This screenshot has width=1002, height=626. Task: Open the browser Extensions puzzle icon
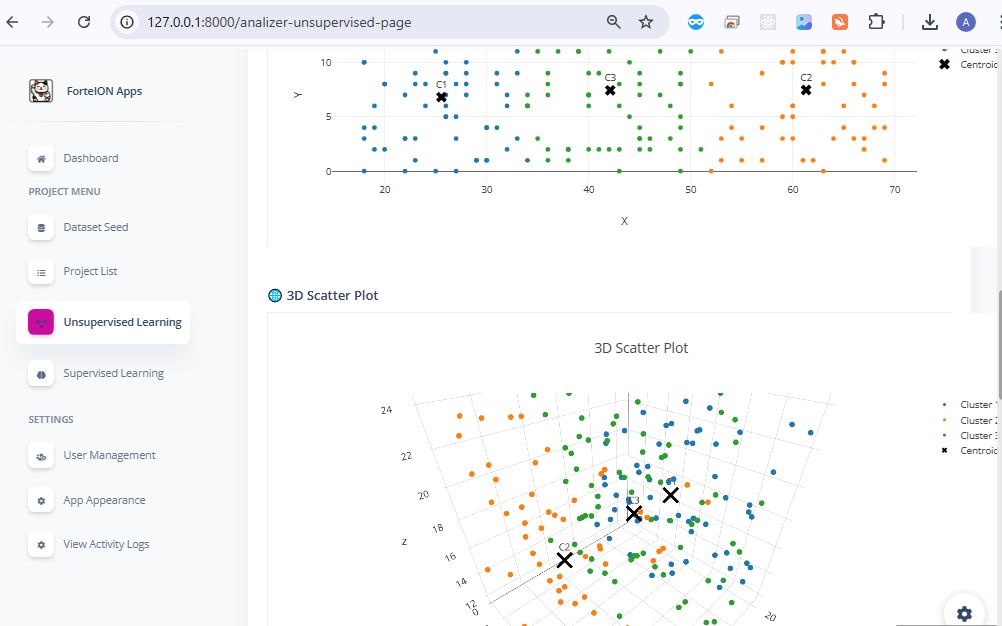[x=876, y=22]
